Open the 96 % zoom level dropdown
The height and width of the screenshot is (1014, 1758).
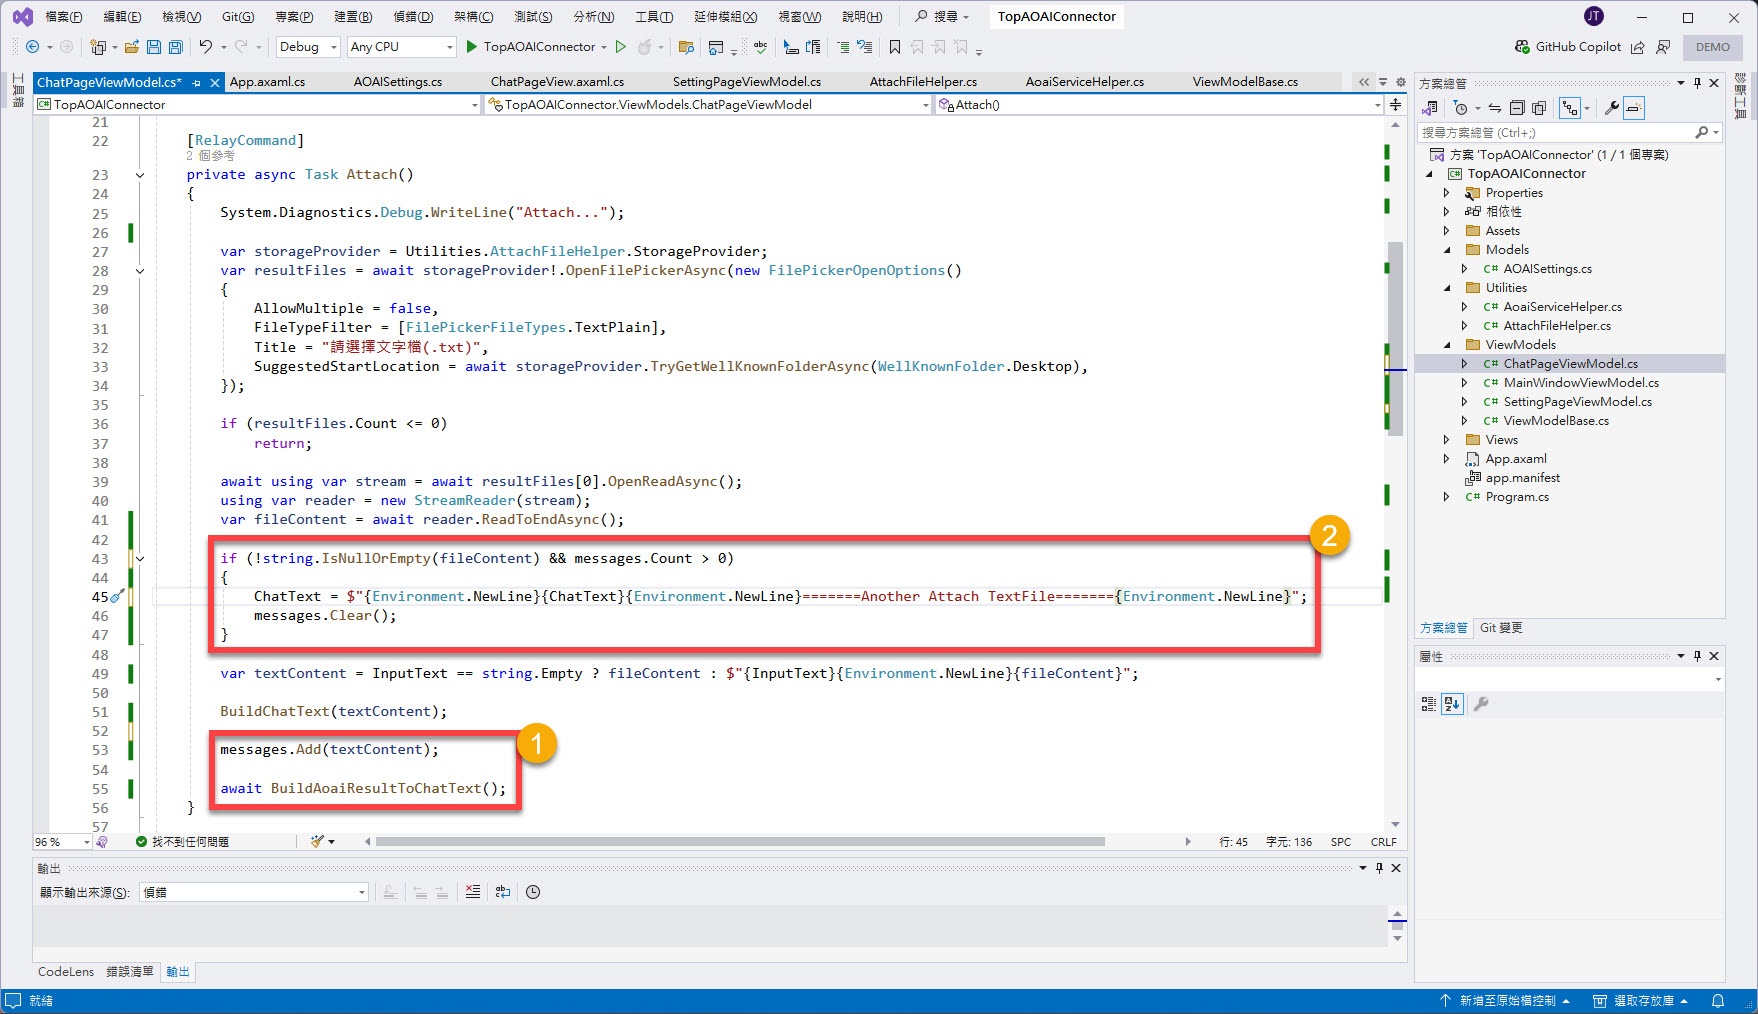pos(63,842)
